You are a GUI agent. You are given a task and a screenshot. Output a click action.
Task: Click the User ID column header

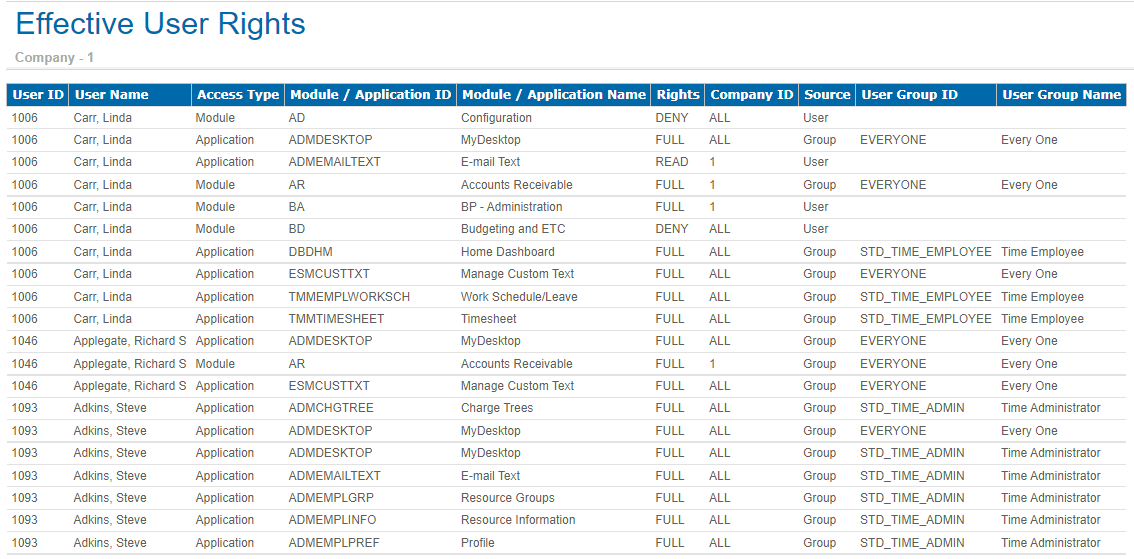[38, 95]
